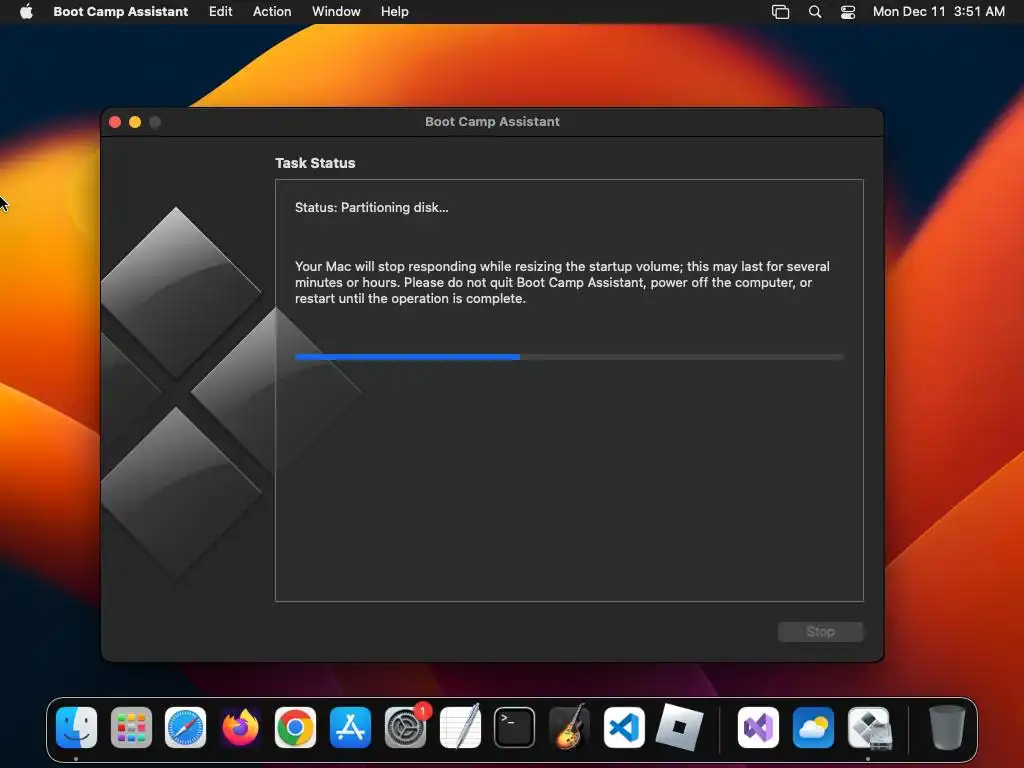Screen dimensions: 1024x768
Task: Open Visual Studio from the Dock
Action: coord(758,728)
